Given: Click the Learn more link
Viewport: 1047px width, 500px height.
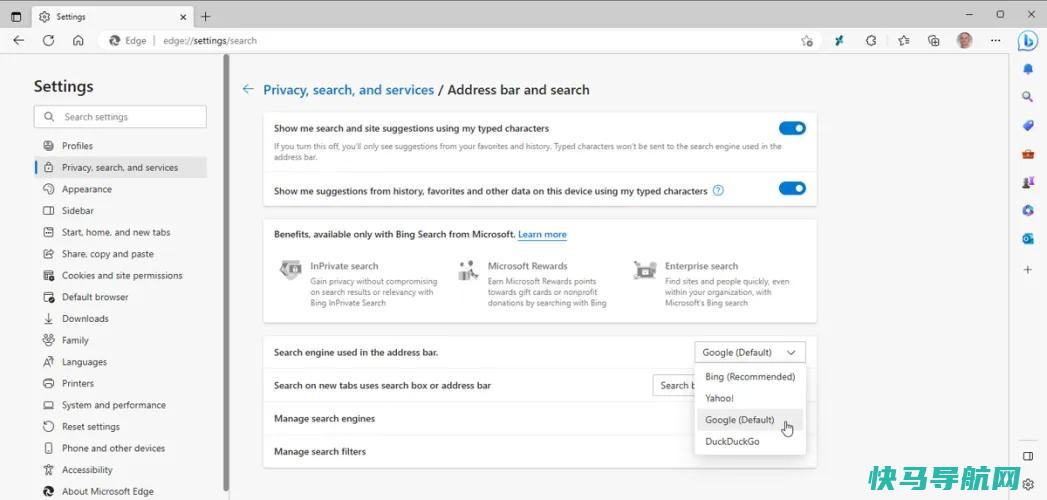Looking at the screenshot, I should [542, 234].
